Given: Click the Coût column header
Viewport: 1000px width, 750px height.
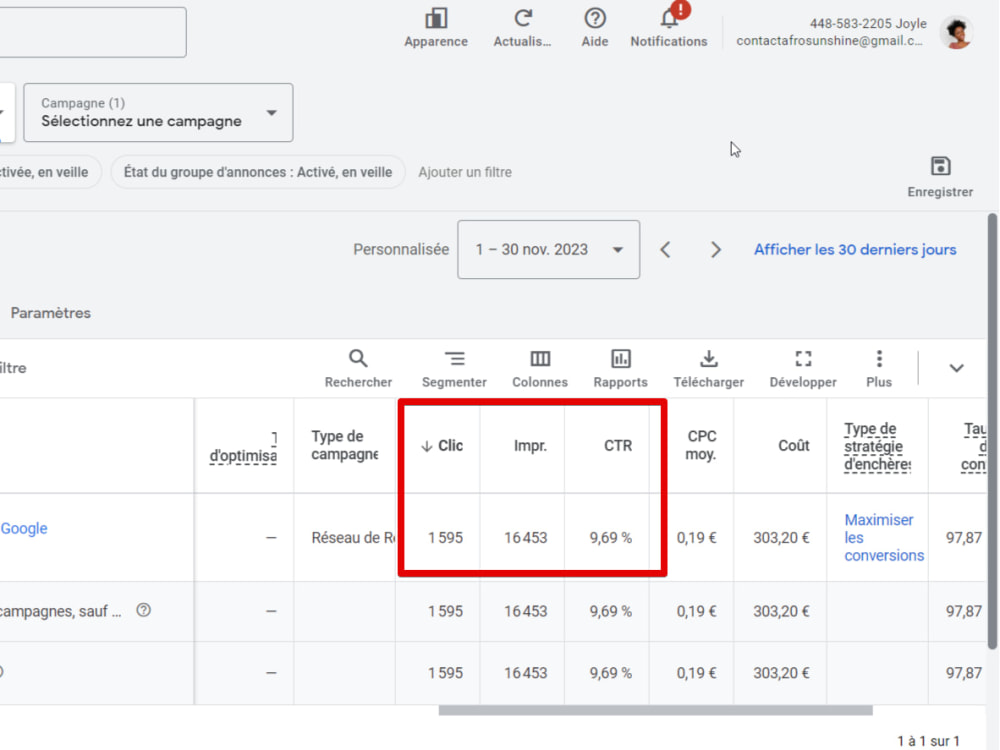Looking at the screenshot, I should pos(793,446).
